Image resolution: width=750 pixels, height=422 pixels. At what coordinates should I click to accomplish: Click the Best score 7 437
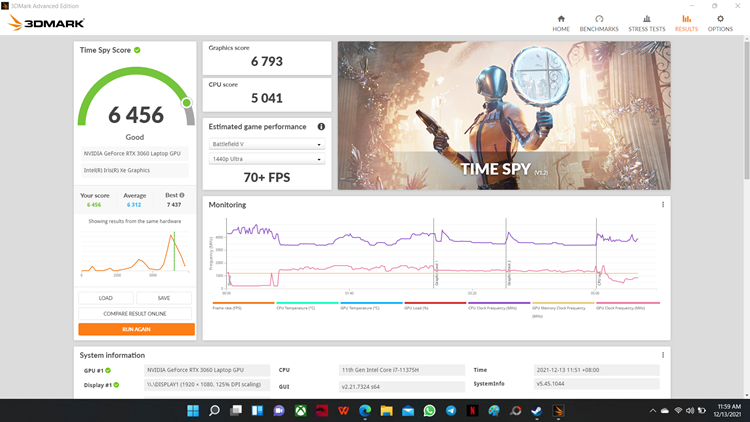point(174,205)
